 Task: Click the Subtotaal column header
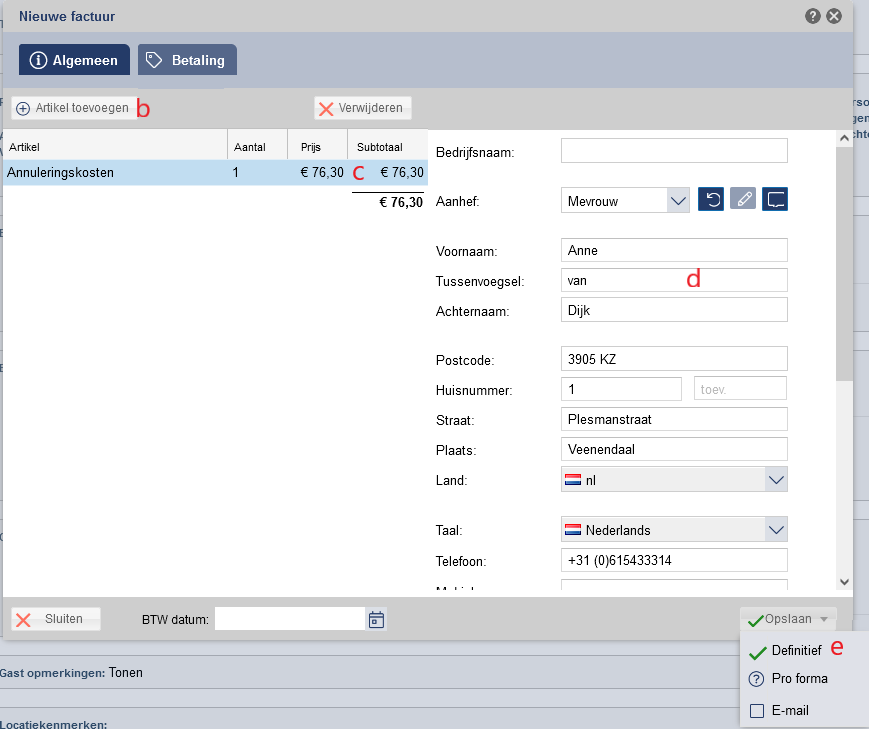(x=388, y=147)
